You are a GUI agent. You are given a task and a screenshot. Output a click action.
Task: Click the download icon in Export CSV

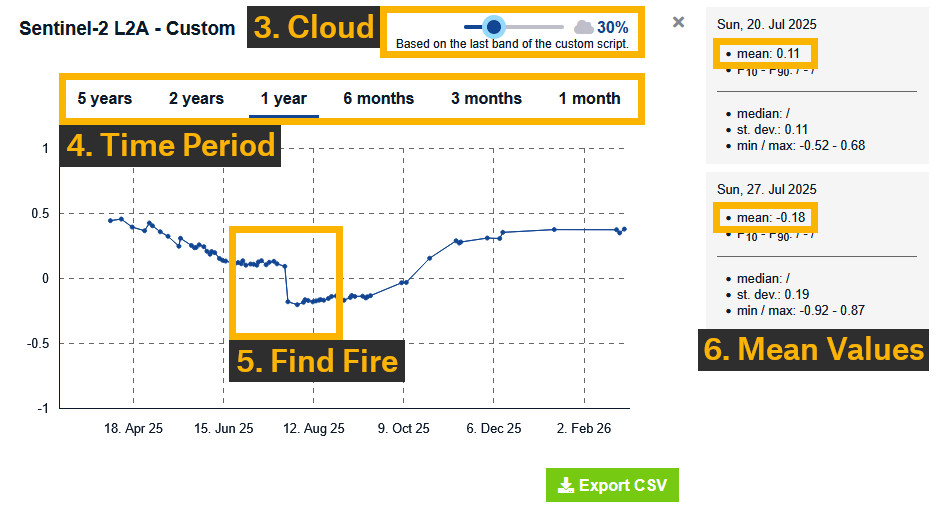point(565,485)
